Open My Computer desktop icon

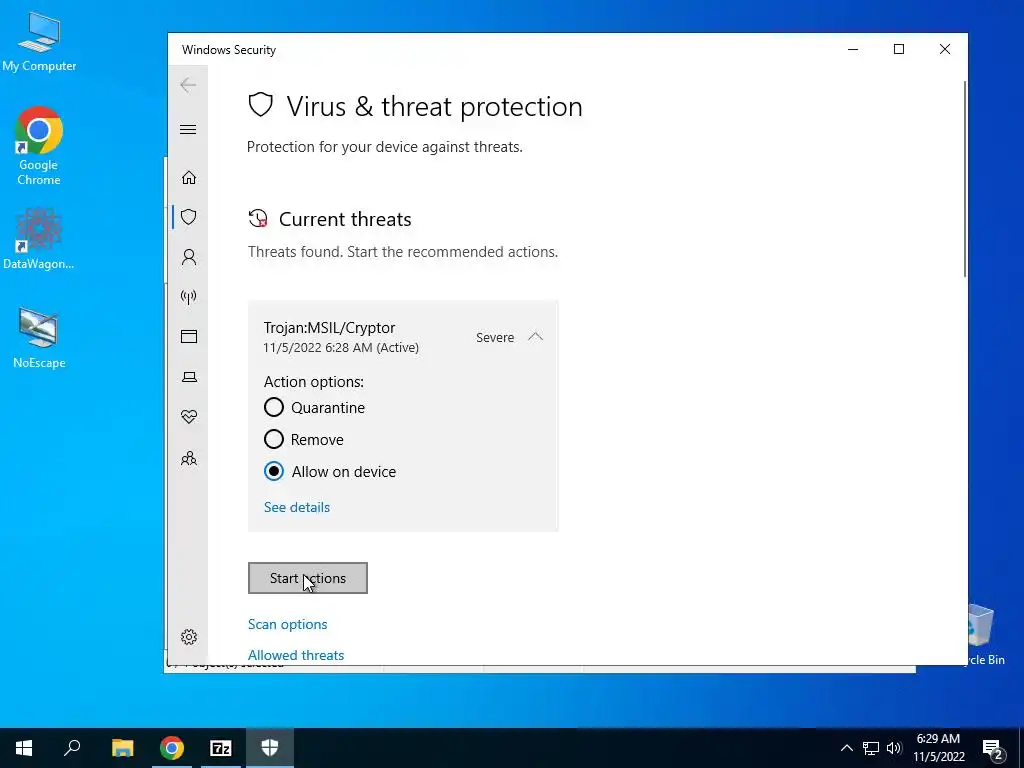(x=39, y=40)
